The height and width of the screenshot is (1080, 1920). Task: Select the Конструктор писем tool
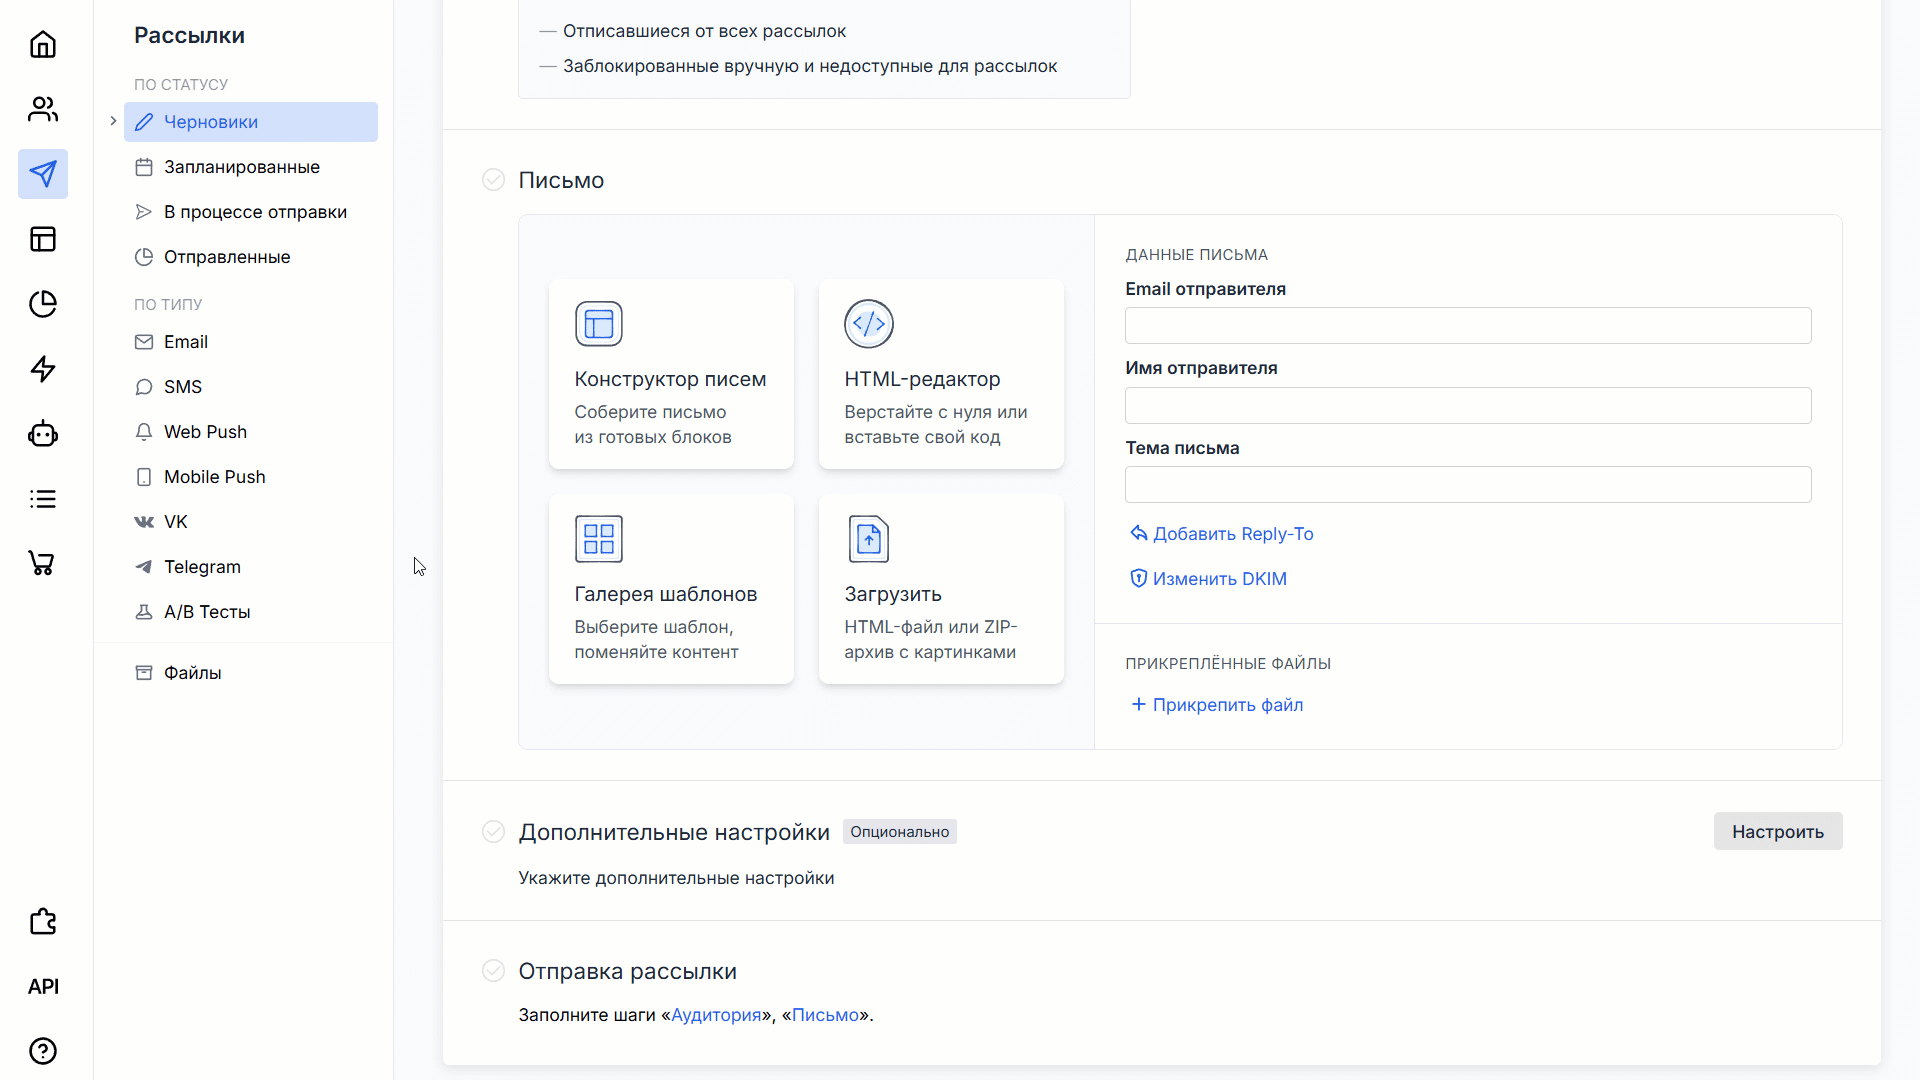[x=670, y=373]
